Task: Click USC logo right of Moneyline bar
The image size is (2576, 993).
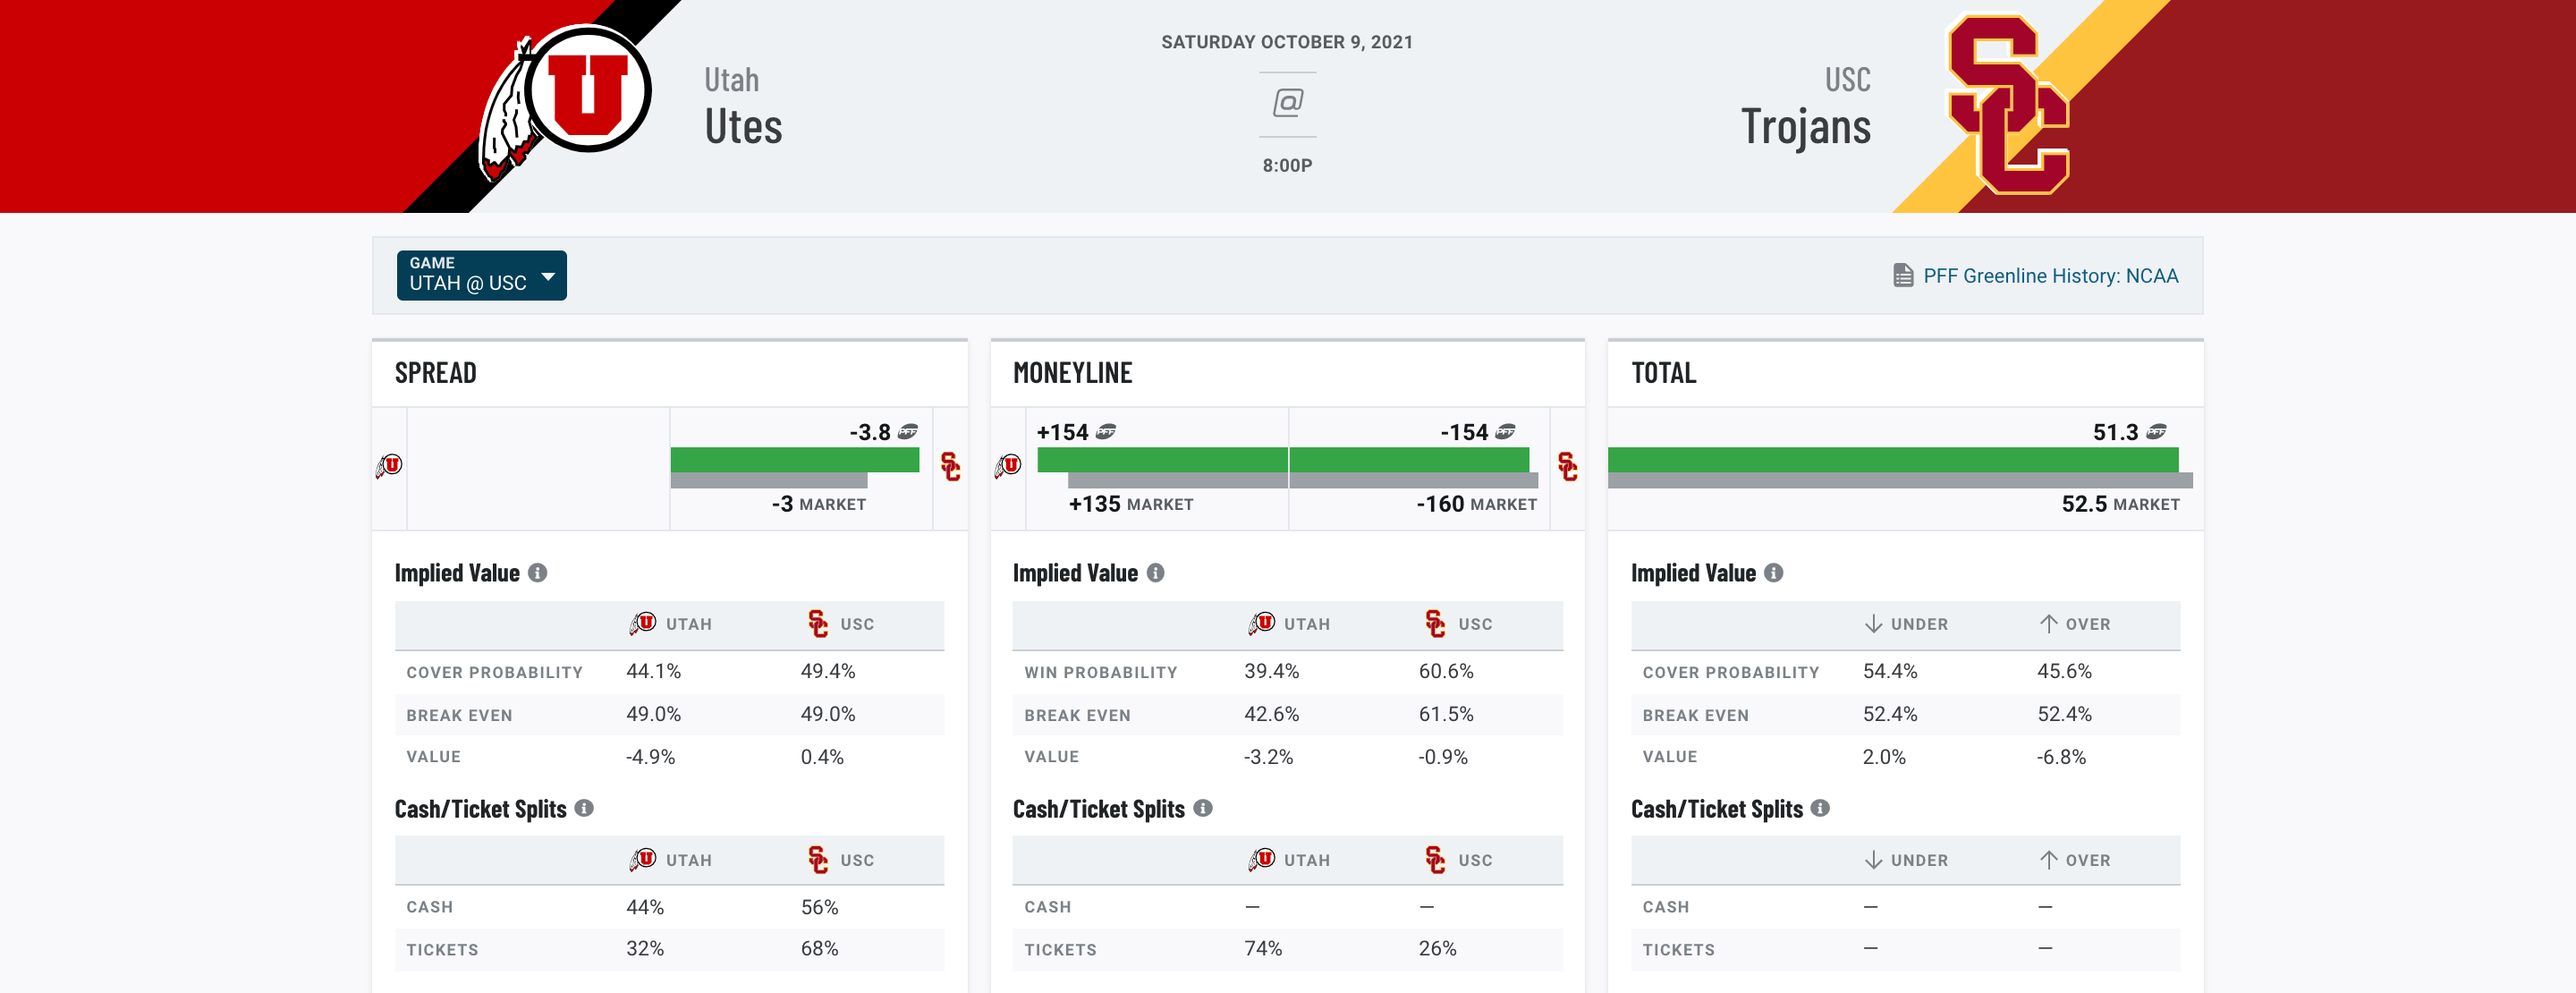Action: click(x=1568, y=466)
